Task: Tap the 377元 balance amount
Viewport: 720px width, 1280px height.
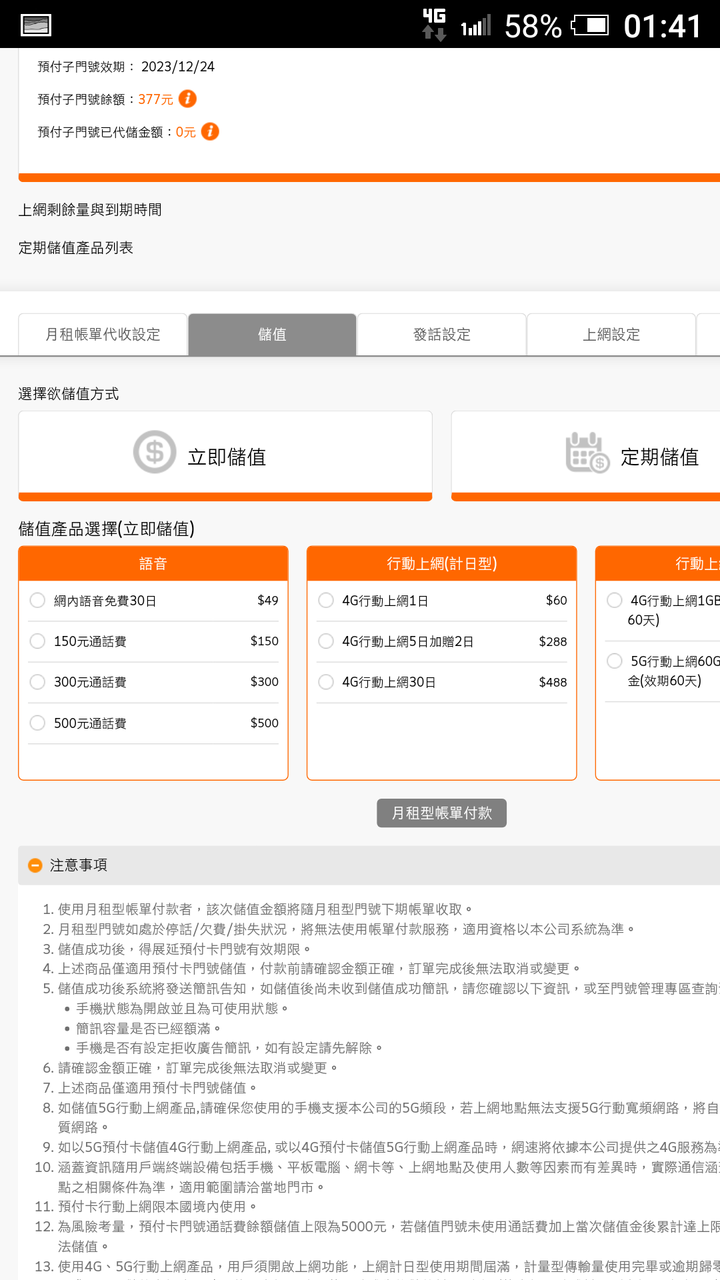Action: click(x=155, y=99)
